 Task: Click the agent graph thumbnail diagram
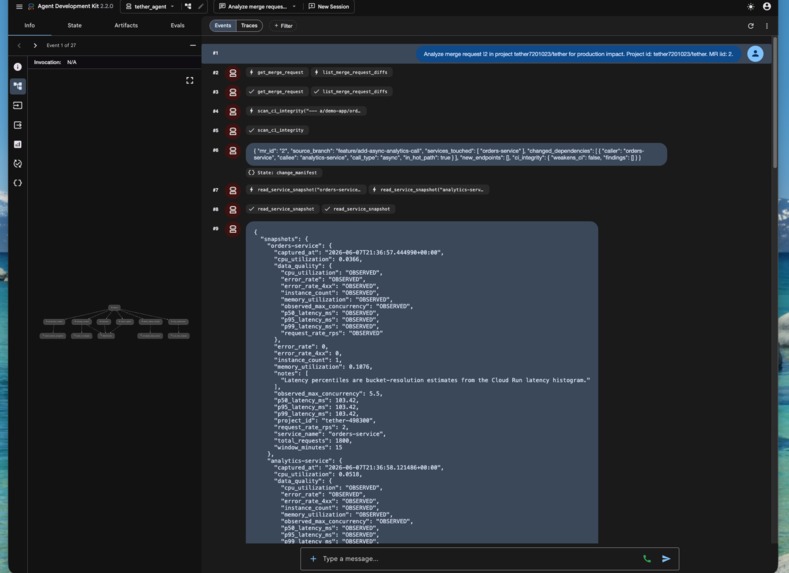coord(115,321)
